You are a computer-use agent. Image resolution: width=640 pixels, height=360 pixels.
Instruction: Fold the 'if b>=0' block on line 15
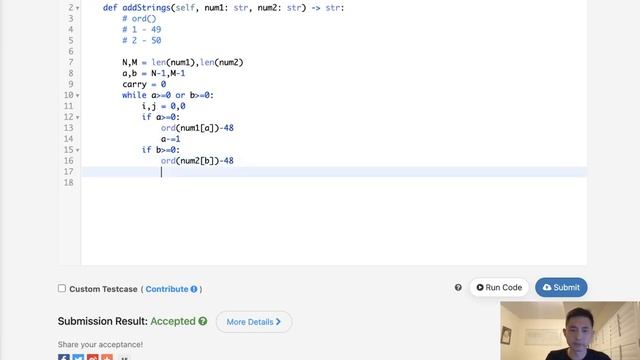point(78,150)
